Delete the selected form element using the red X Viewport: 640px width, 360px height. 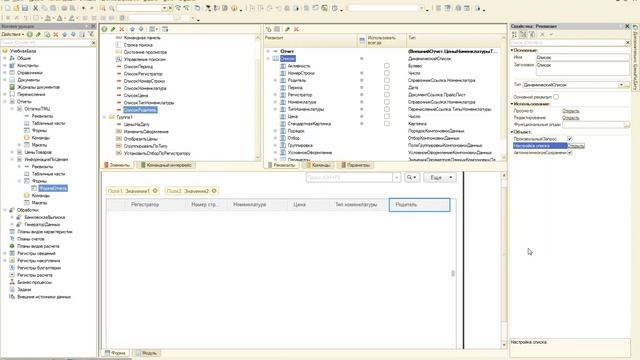coord(122,29)
